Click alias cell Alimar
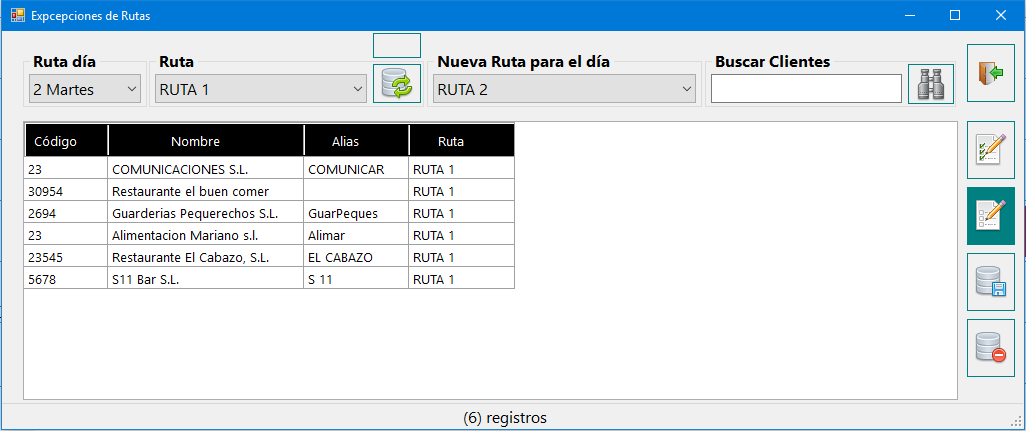Screen dimensions: 1026x431 tap(357, 235)
